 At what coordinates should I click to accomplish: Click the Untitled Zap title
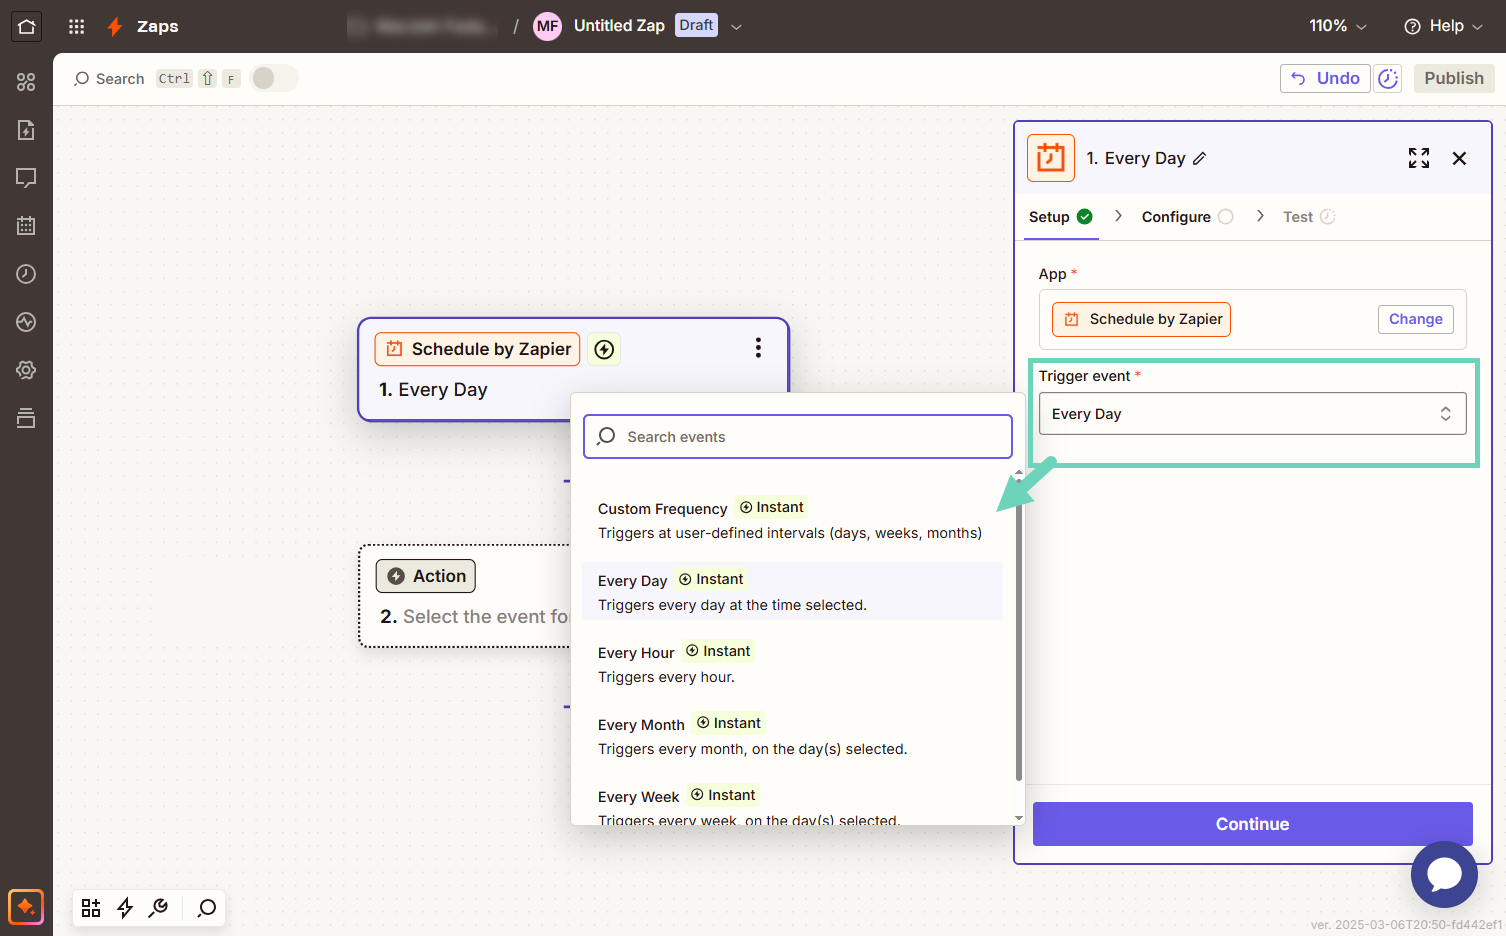(x=619, y=26)
